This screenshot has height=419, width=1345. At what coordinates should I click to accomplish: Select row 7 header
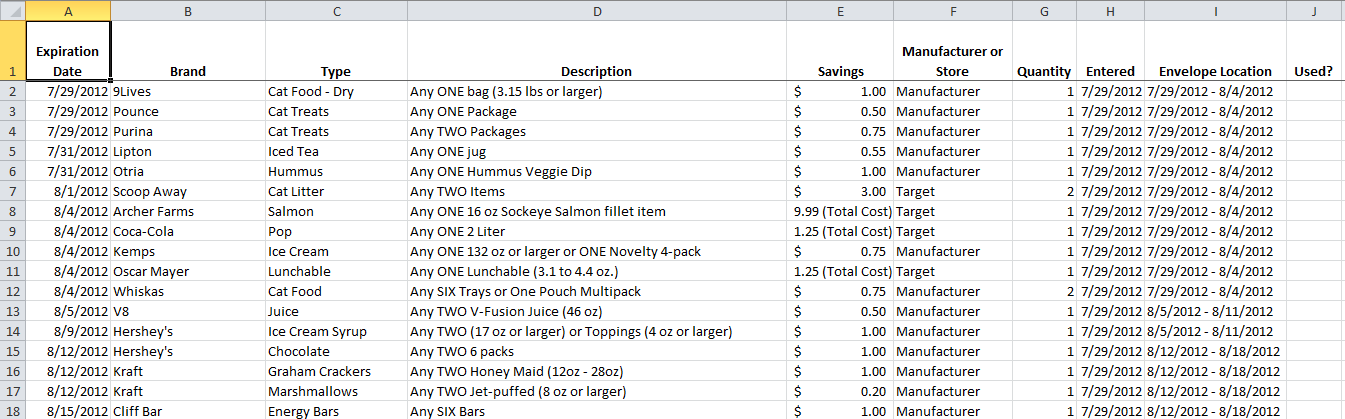pyautogui.click(x=12, y=191)
